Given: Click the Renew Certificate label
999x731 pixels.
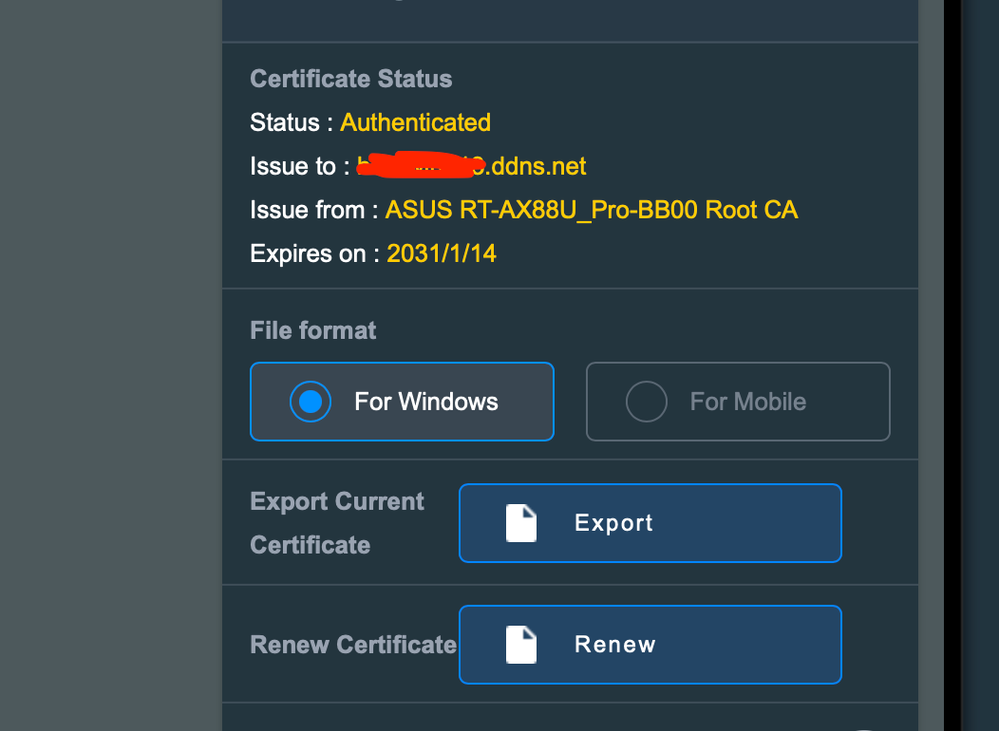Looking at the screenshot, I should [352, 645].
